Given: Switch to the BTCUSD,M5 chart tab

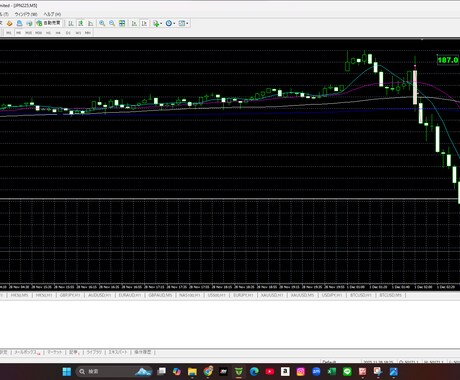Looking at the screenshot, I should click(x=390, y=295).
